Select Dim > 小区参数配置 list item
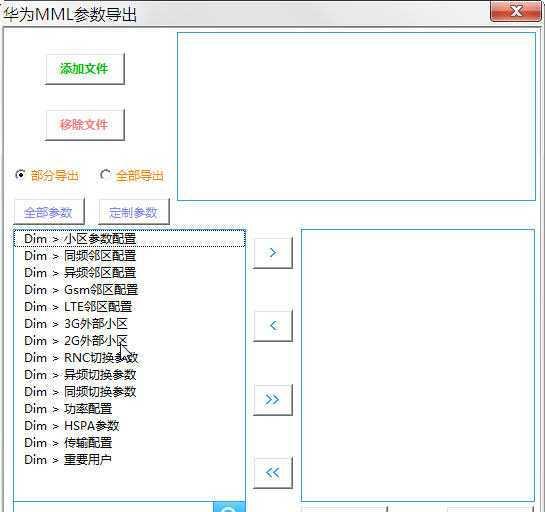 tap(130, 239)
